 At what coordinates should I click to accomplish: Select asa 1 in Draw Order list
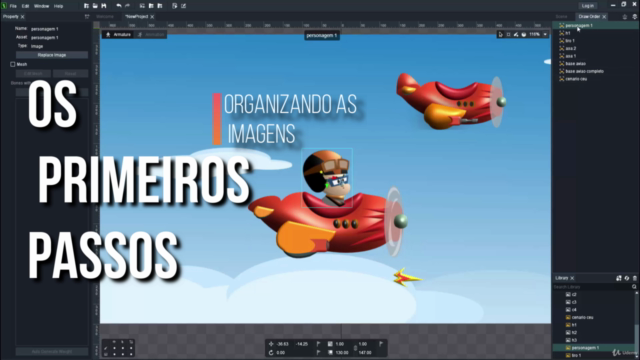pyautogui.click(x=595, y=56)
